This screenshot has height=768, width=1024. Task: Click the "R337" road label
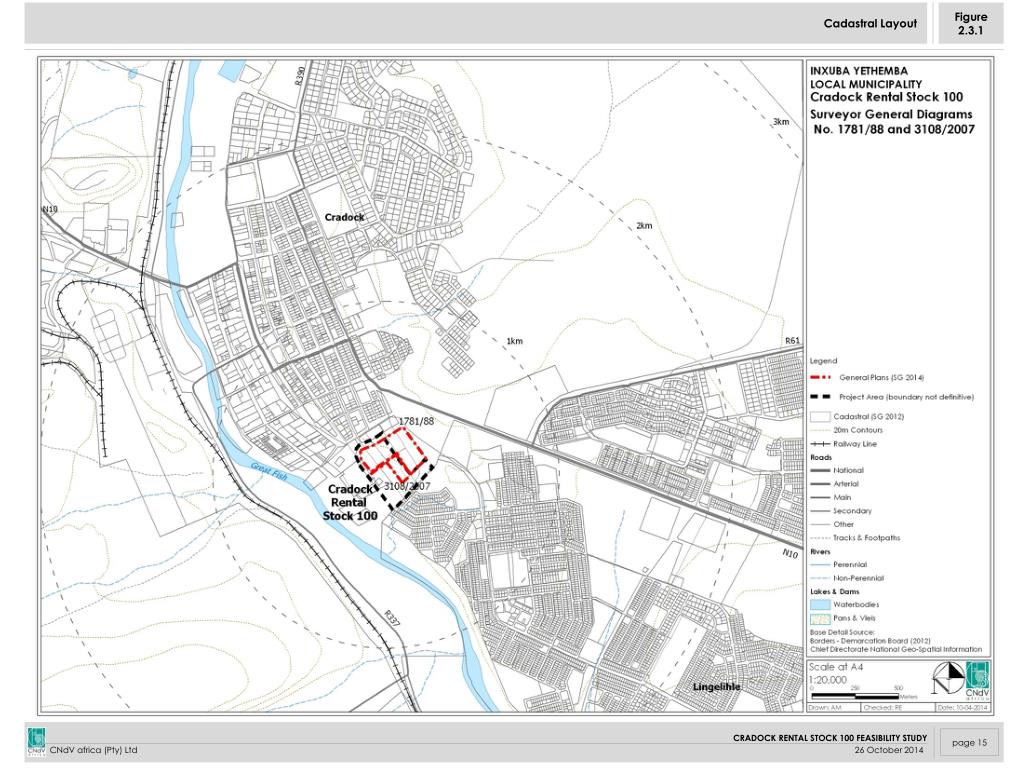391,619
